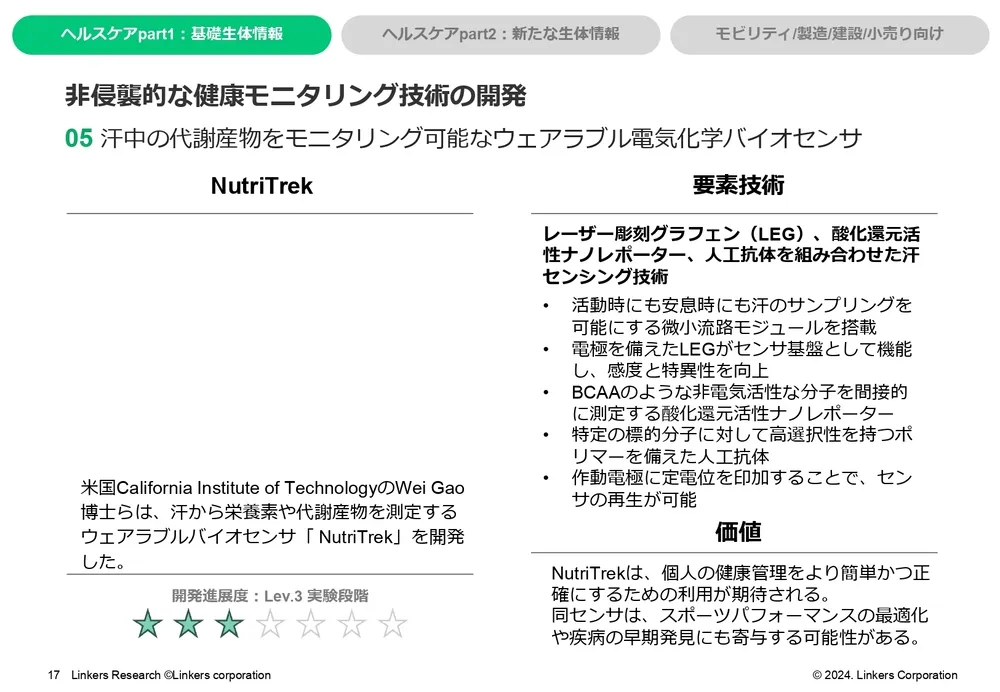The image size is (1000, 692).
Task: Click the © 2024. Linkers Corporation footer text
Action: pyautogui.click(x=884, y=675)
